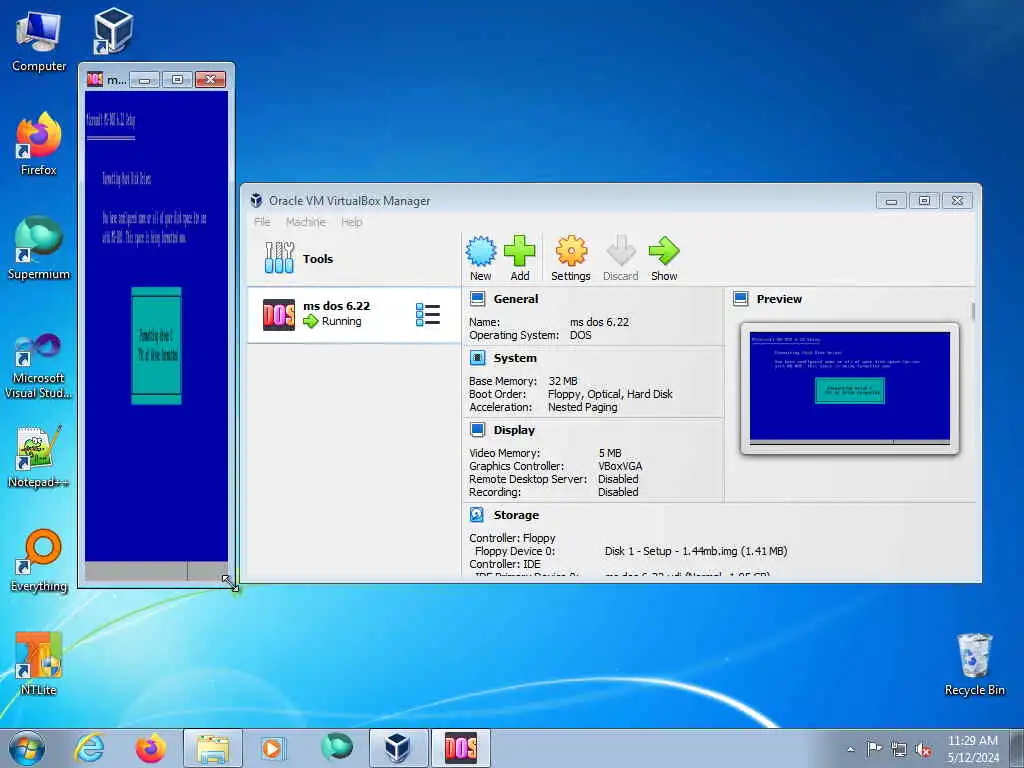Open the media player taskbar icon
This screenshot has width=1024, height=768.
(272, 748)
